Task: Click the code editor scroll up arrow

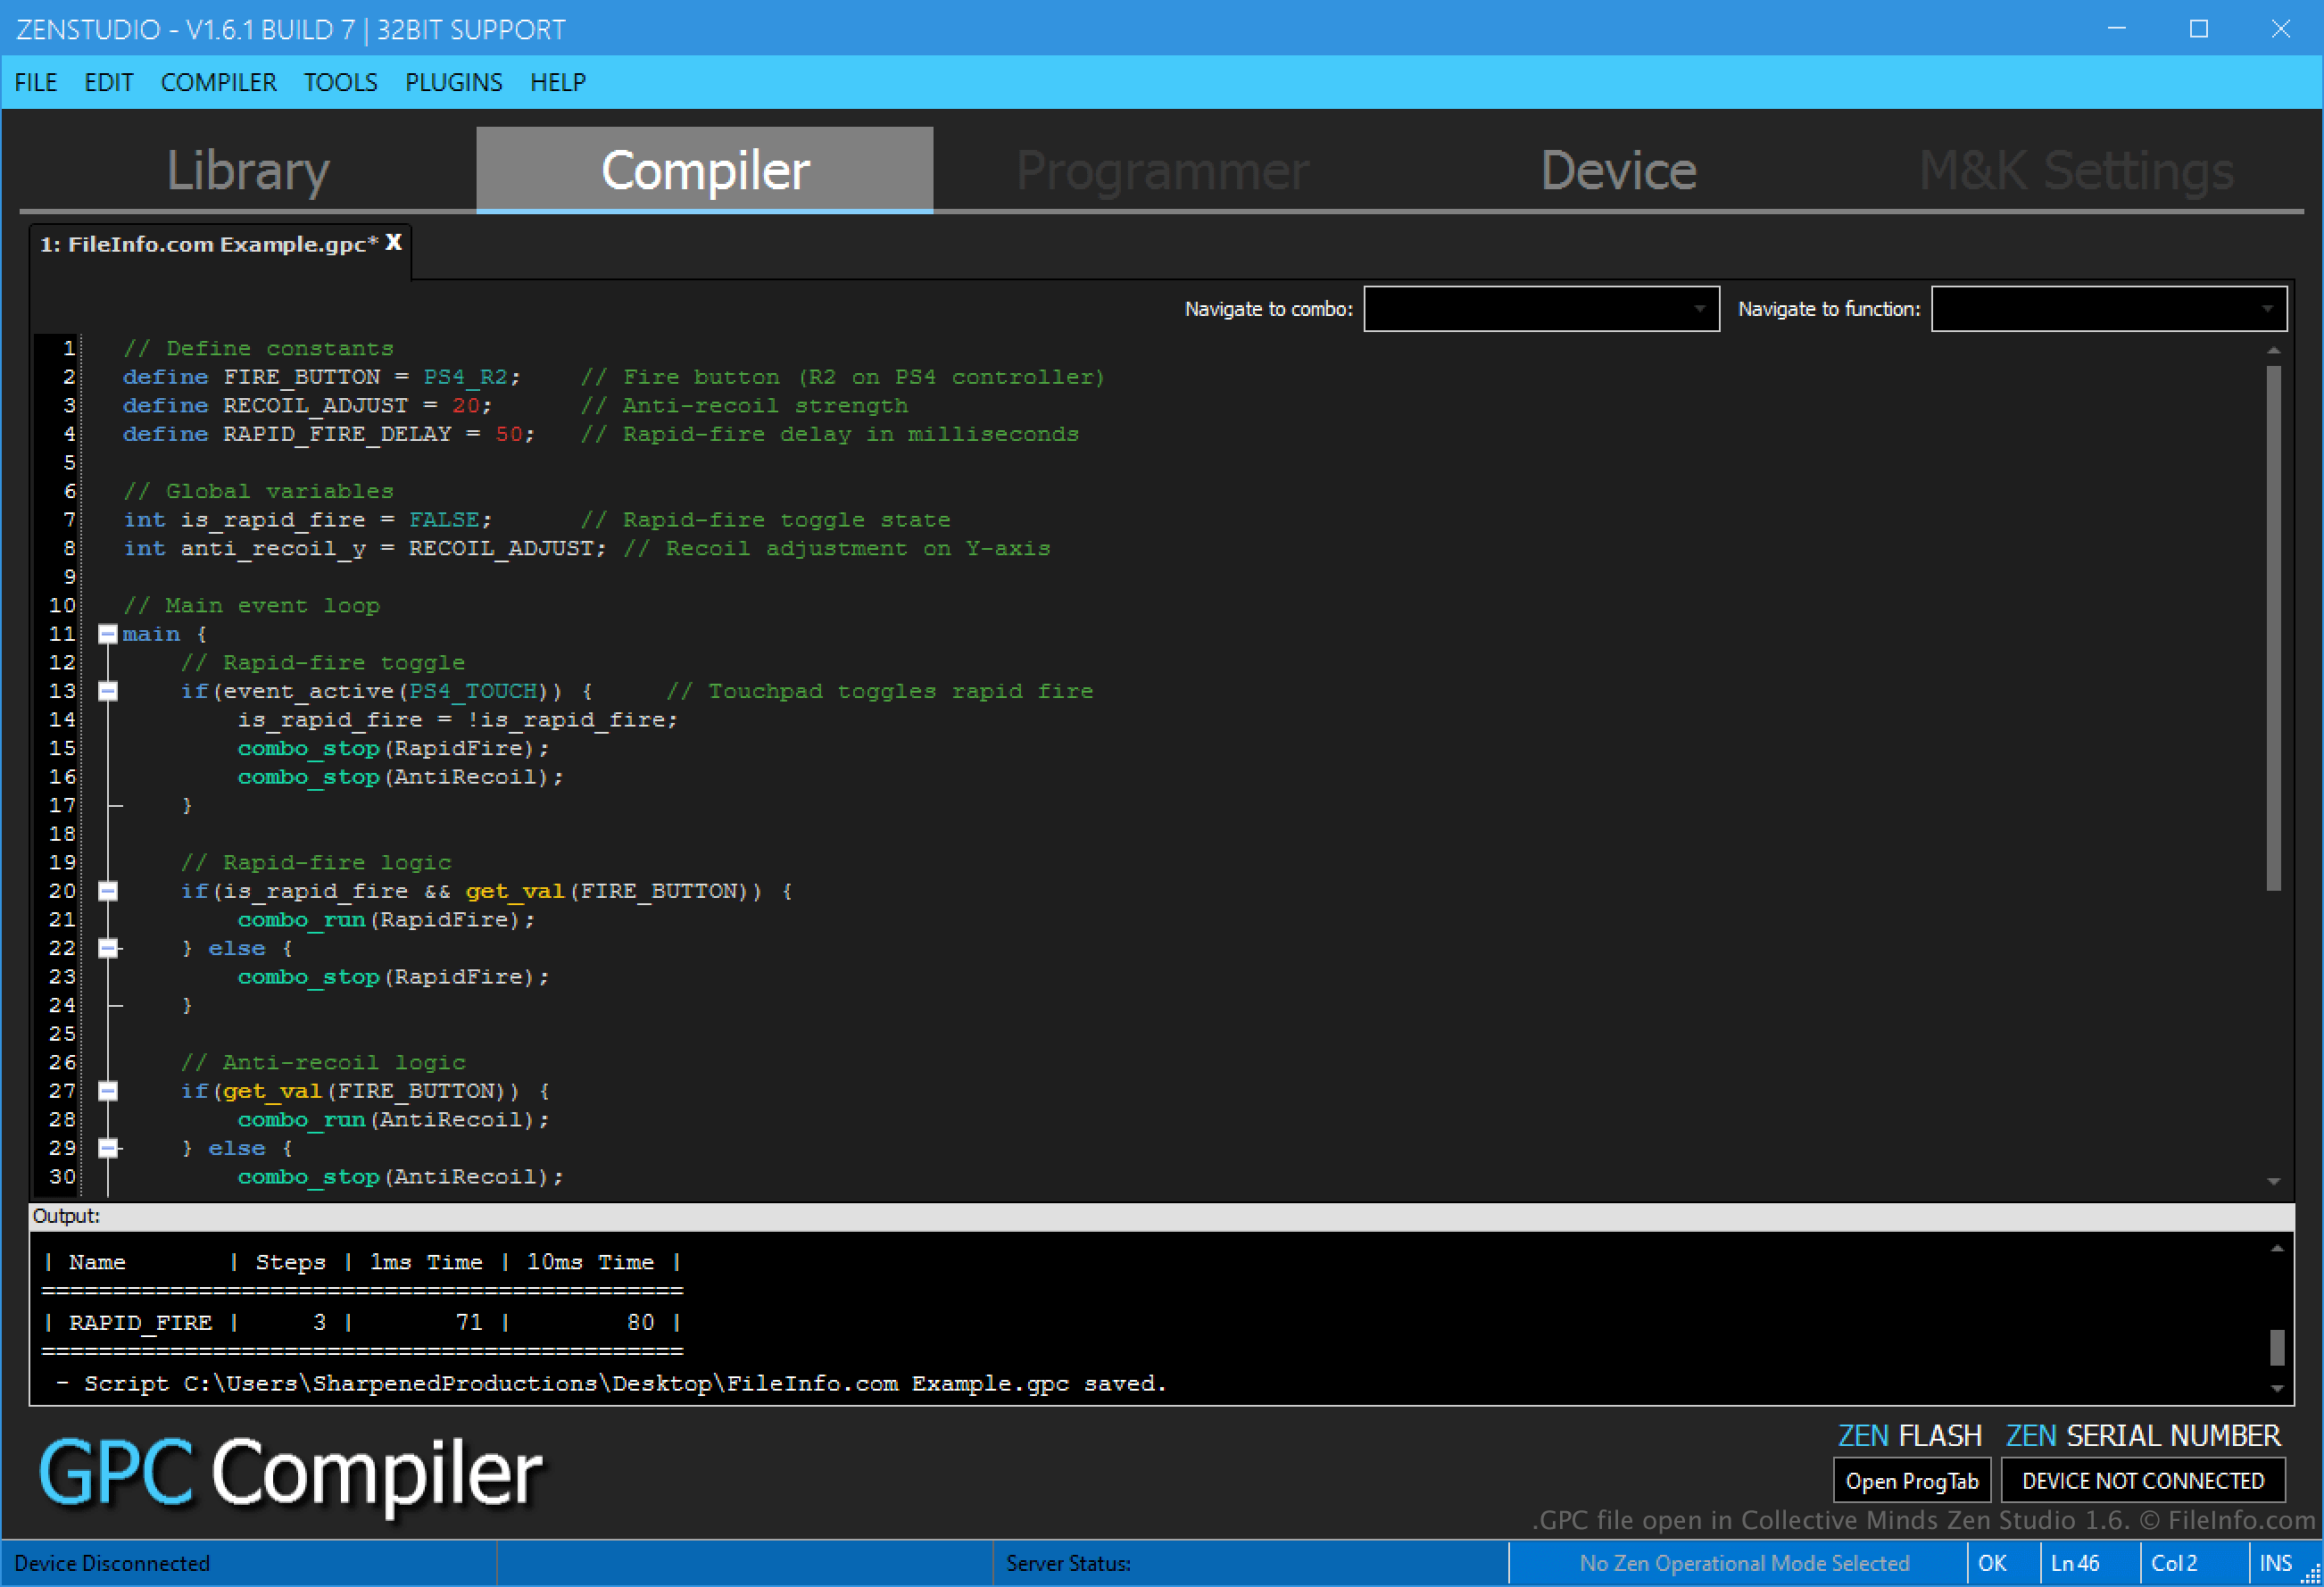Action: click(x=2273, y=351)
